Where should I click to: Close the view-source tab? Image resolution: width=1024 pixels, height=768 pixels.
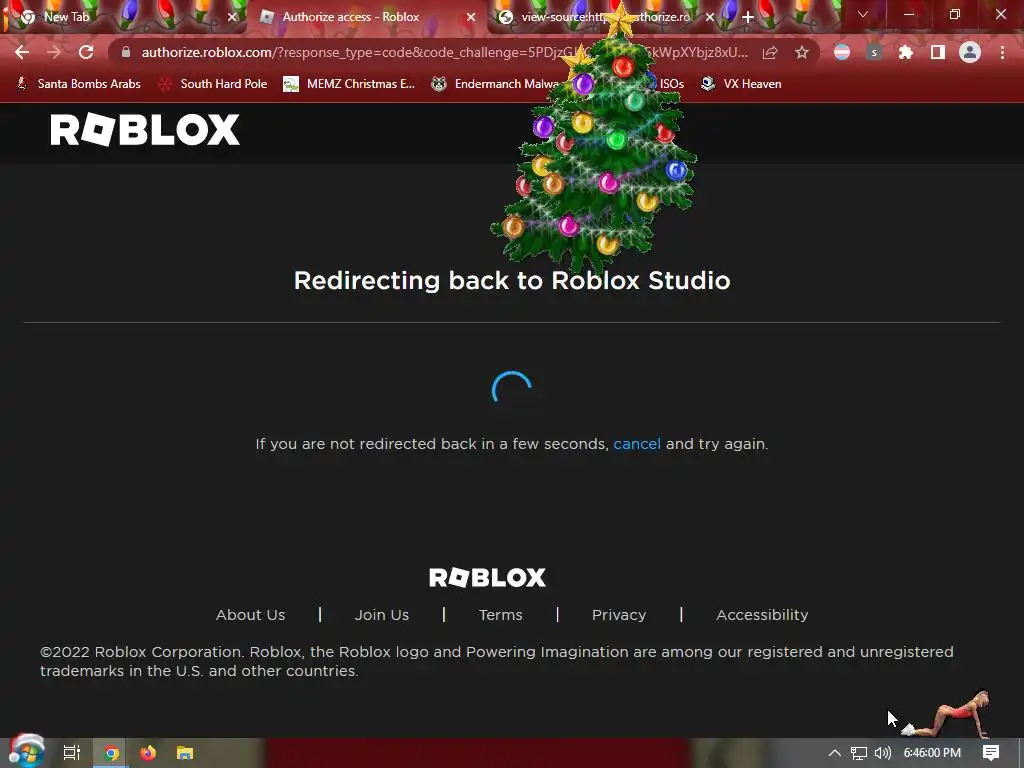coord(710,17)
